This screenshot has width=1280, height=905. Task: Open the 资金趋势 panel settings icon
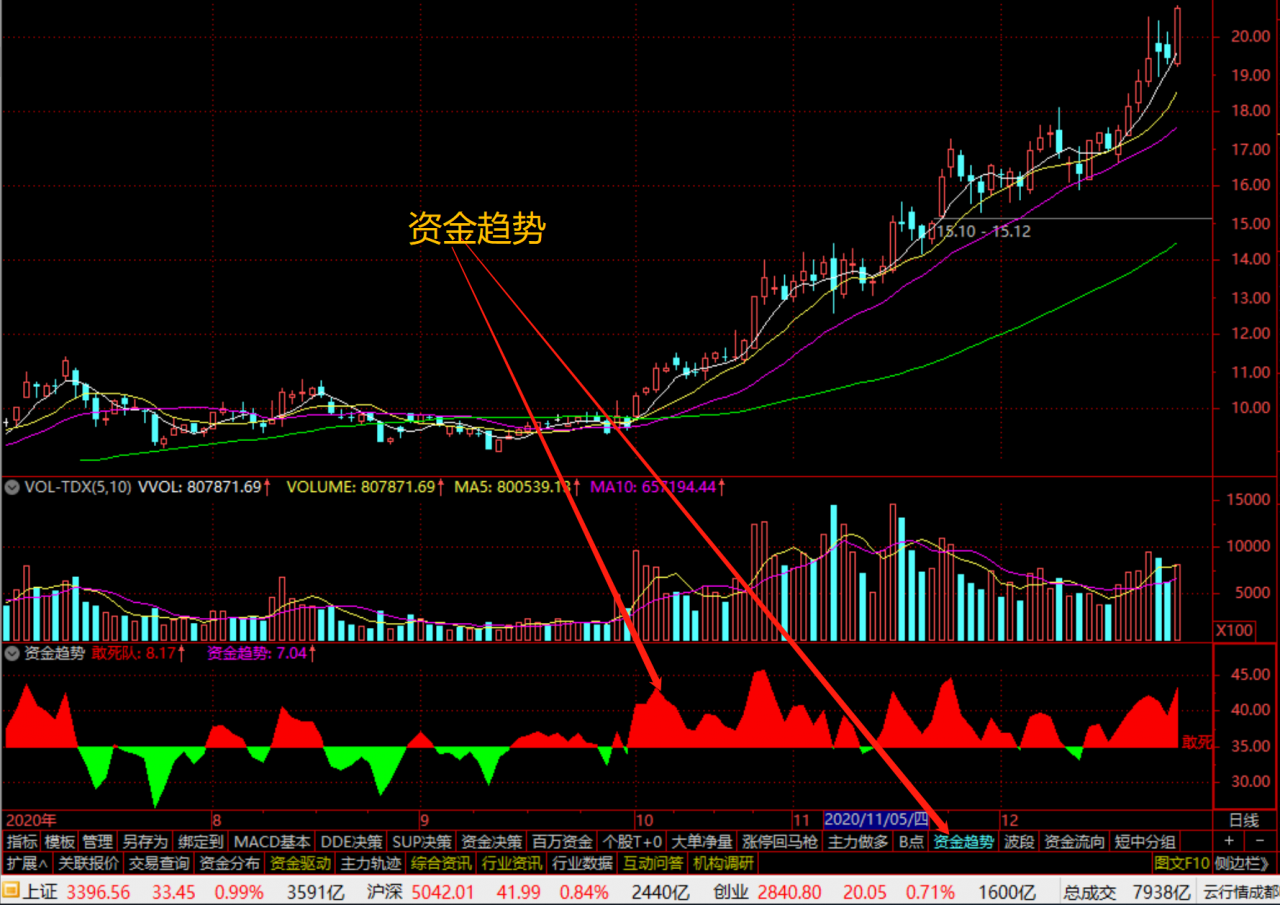(x=12, y=653)
